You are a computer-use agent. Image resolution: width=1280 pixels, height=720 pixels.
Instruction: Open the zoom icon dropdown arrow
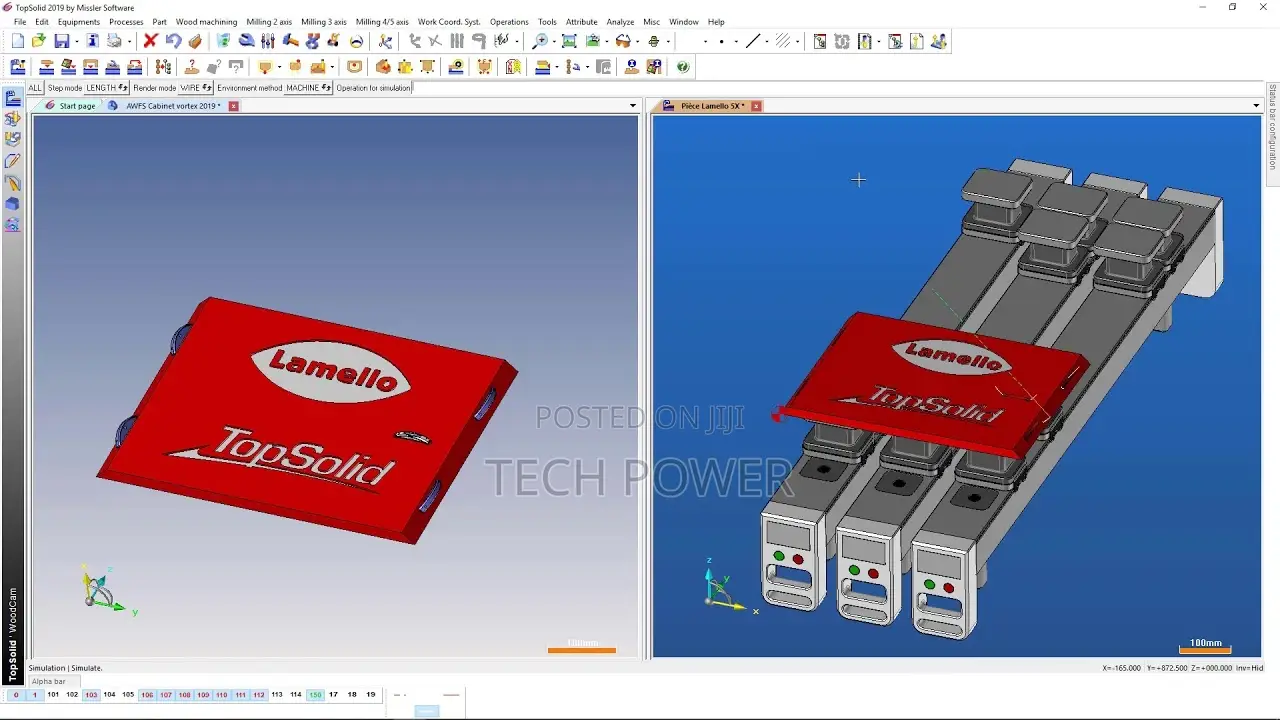pos(553,42)
